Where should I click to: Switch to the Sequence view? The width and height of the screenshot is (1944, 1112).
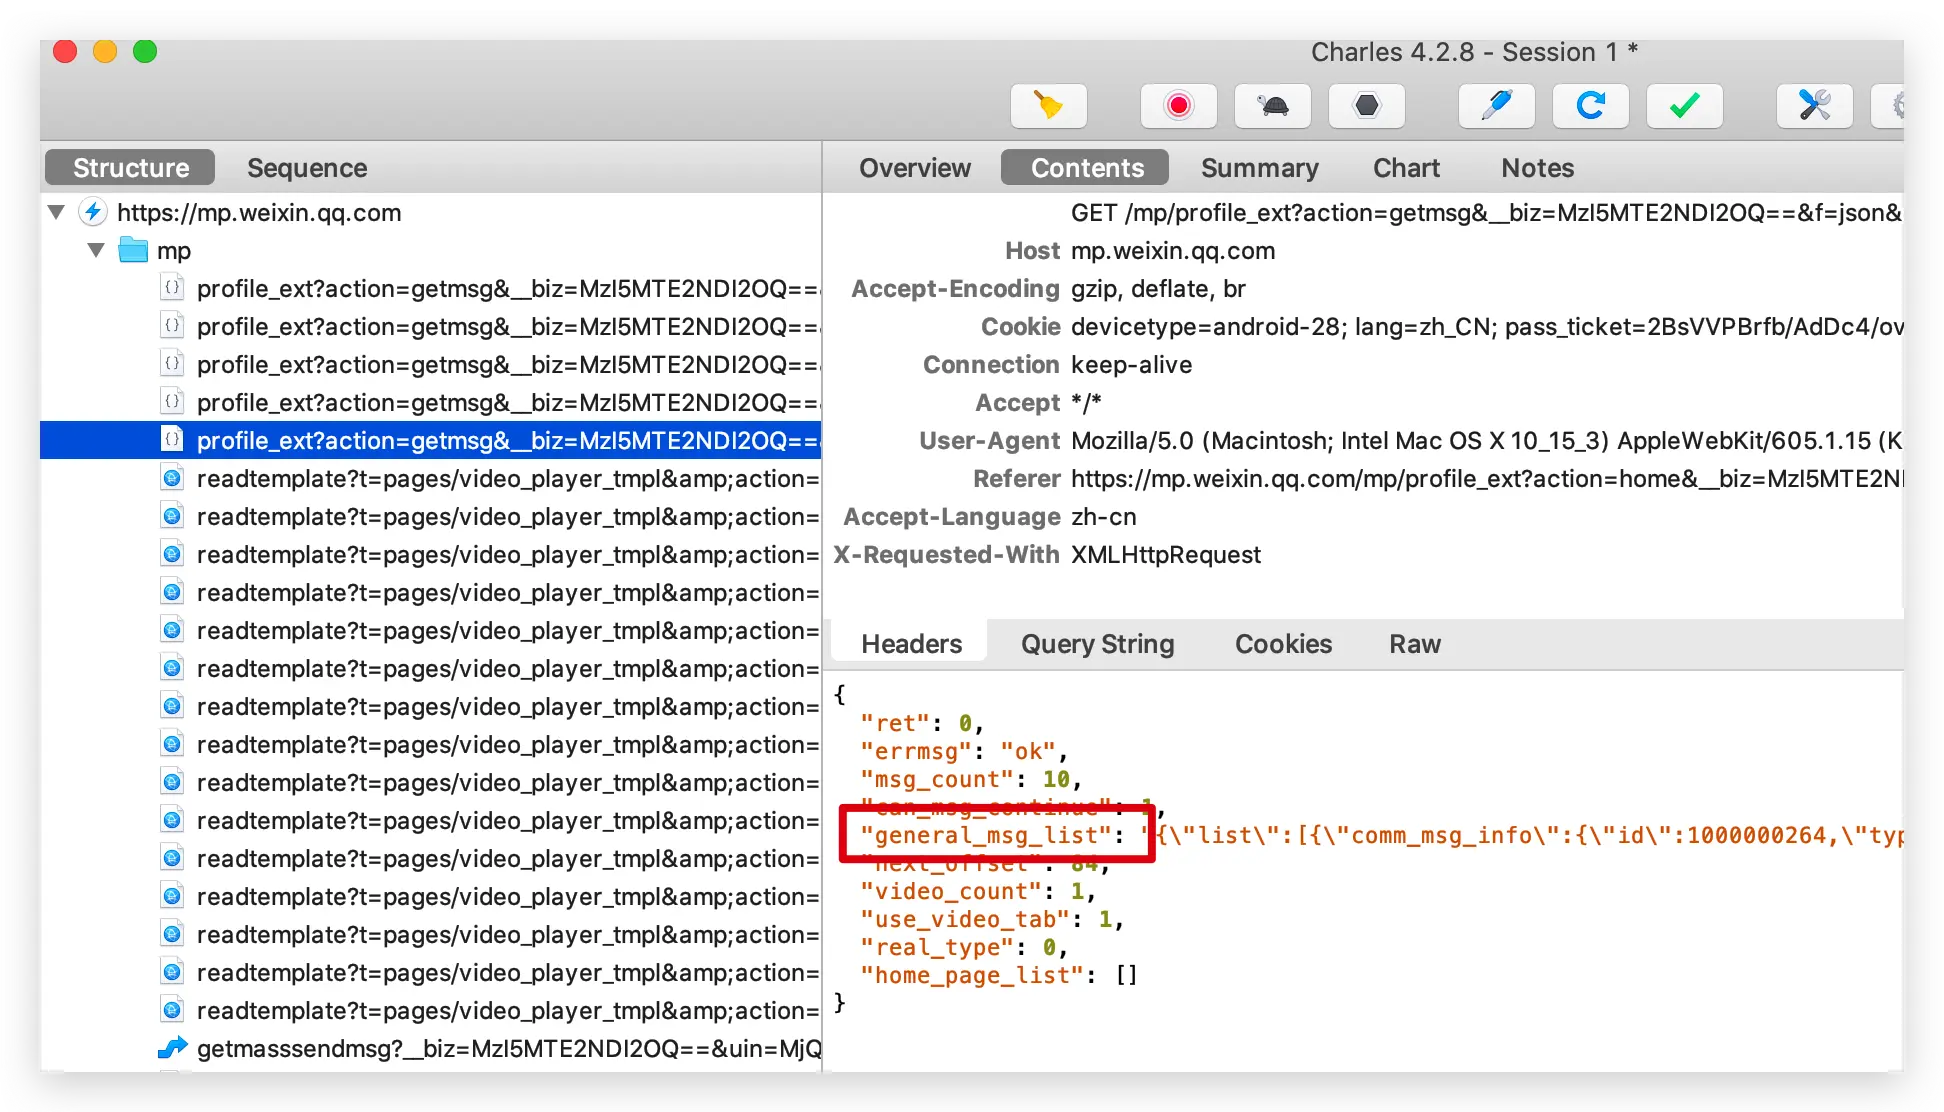(306, 168)
